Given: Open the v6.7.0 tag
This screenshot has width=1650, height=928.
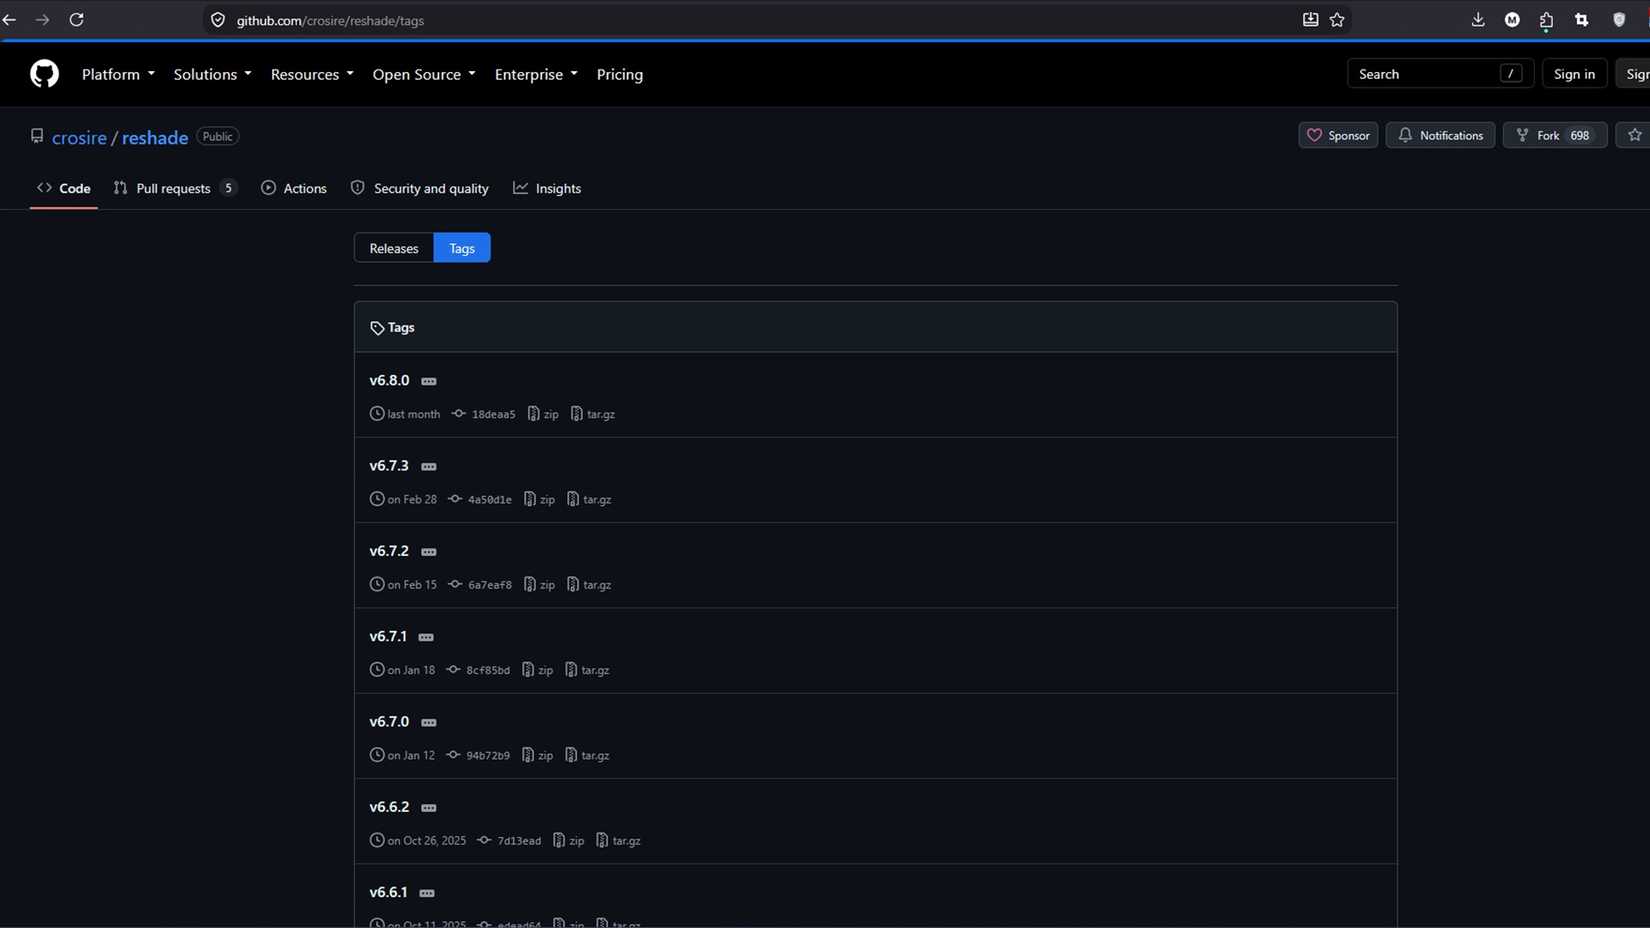Looking at the screenshot, I should click(389, 722).
